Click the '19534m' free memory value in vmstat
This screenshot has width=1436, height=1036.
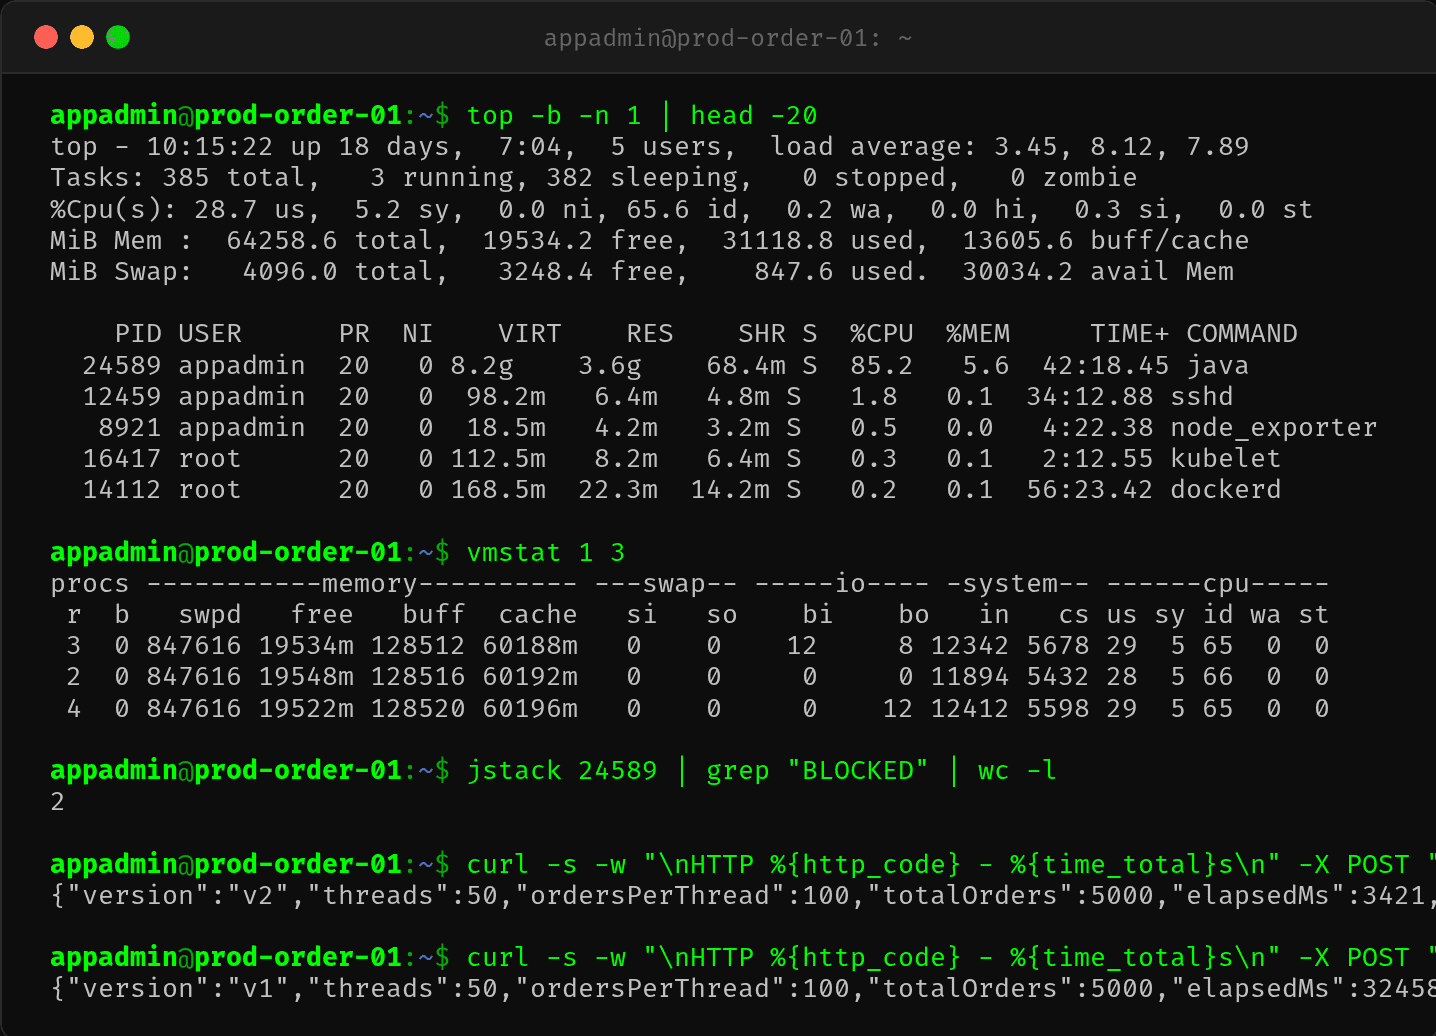(x=306, y=646)
